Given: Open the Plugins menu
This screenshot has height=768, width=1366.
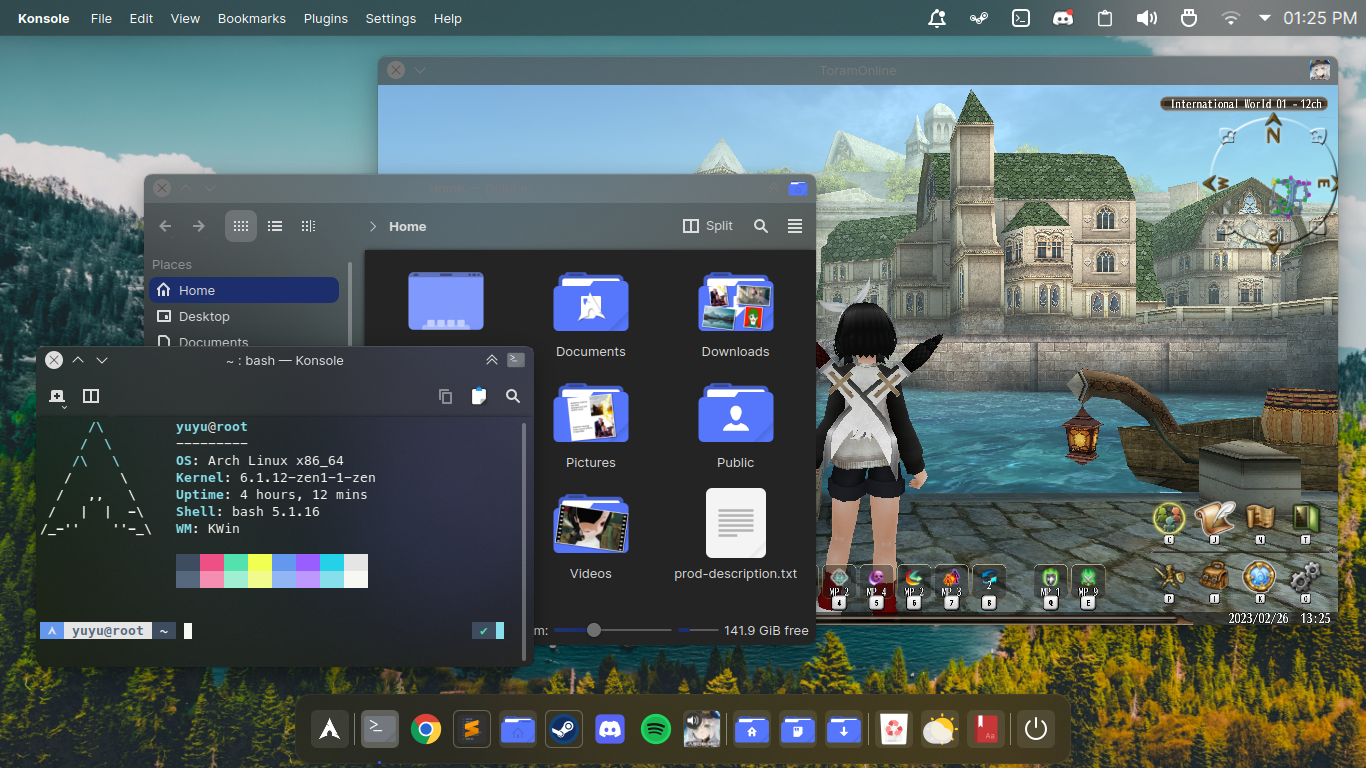Looking at the screenshot, I should pos(326,18).
